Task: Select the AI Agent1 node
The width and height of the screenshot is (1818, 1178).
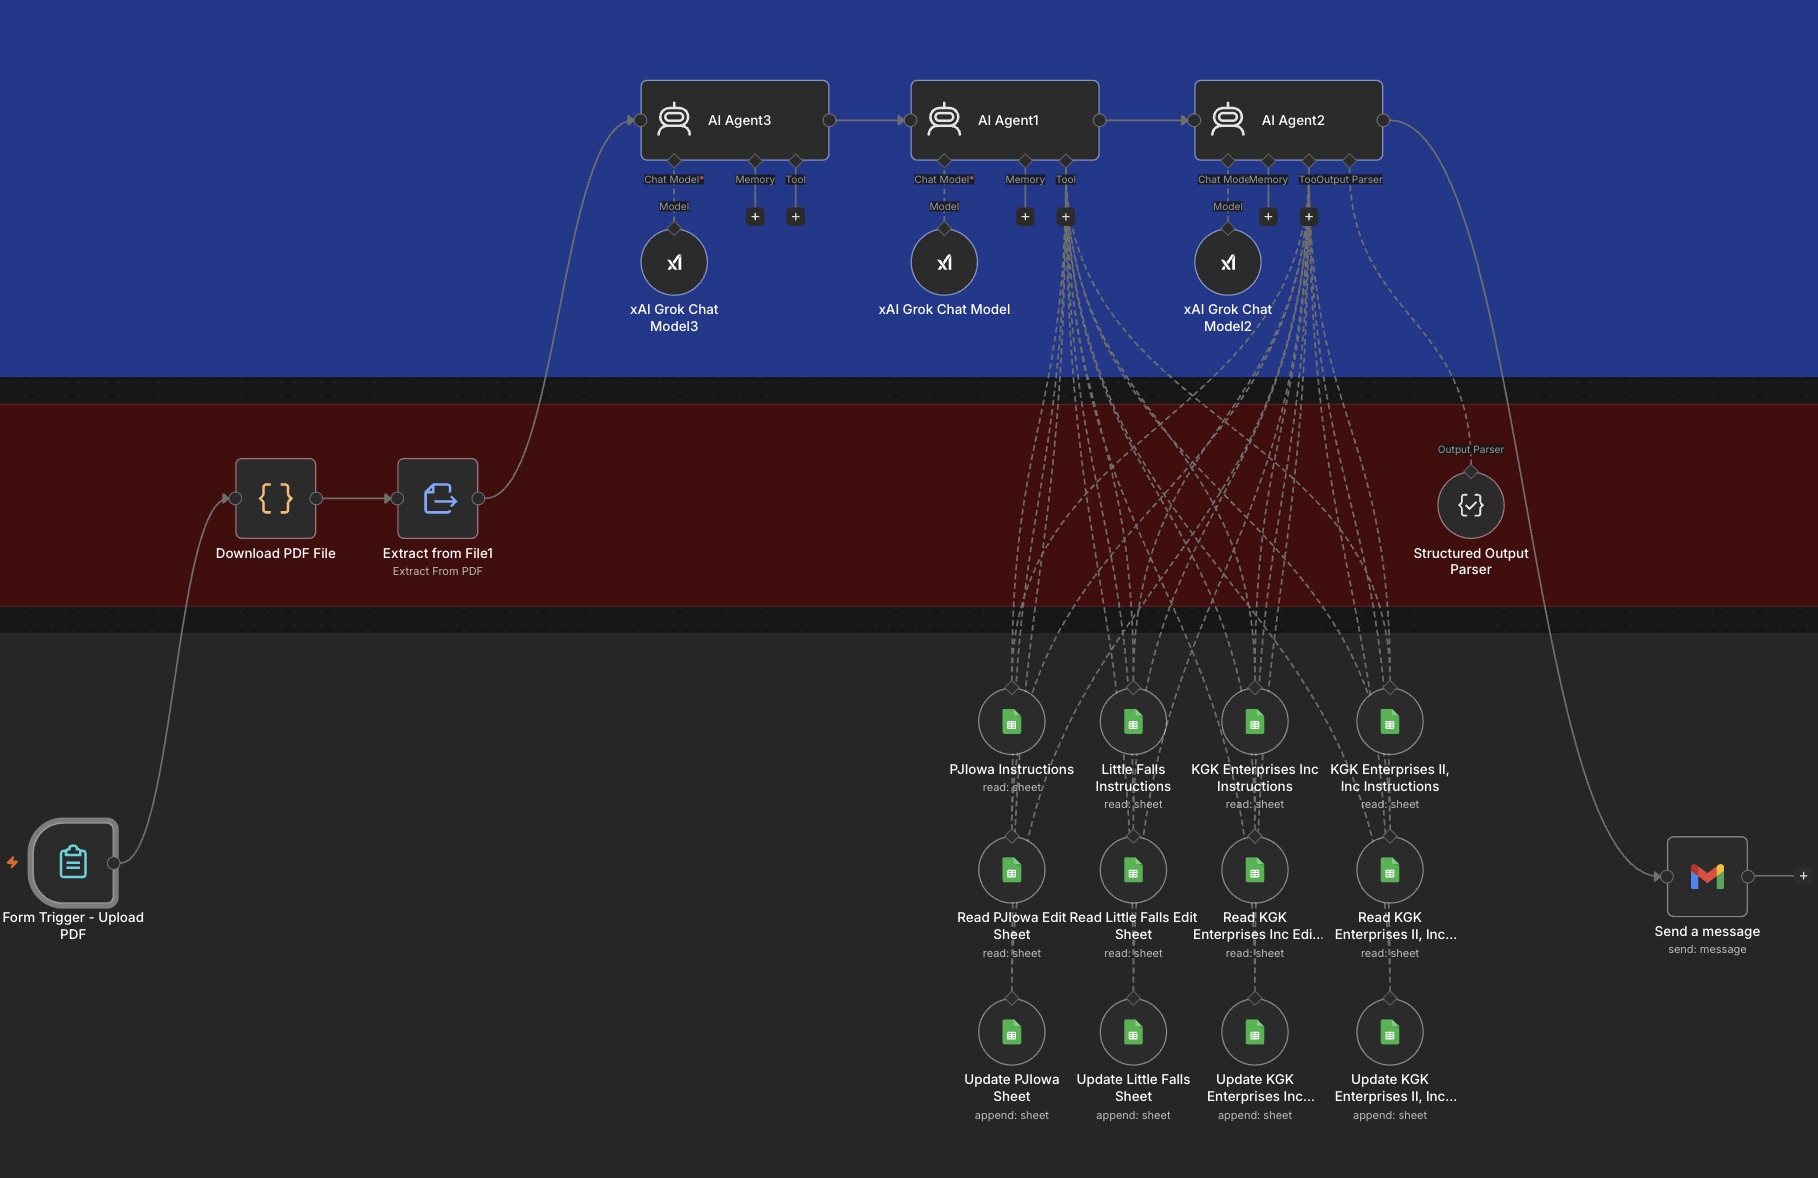Action: point(1005,120)
